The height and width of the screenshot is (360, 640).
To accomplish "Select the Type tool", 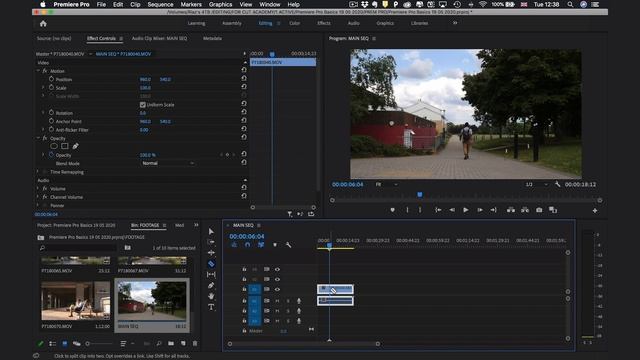I will pos(211,307).
